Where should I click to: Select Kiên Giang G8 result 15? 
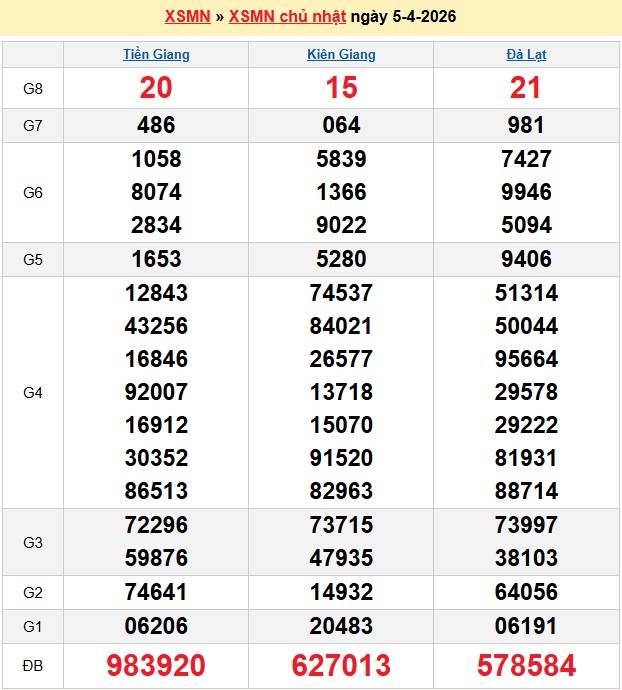click(341, 88)
